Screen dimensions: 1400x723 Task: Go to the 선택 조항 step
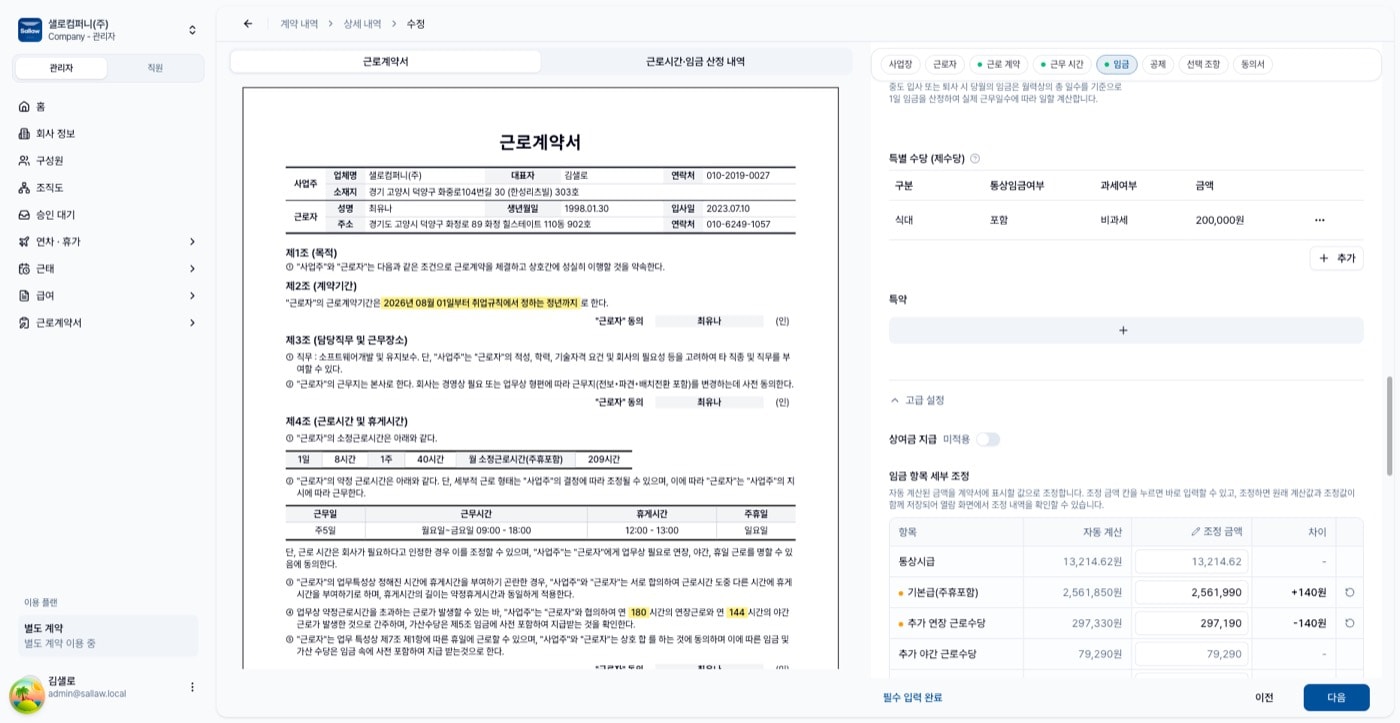point(1203,64)
